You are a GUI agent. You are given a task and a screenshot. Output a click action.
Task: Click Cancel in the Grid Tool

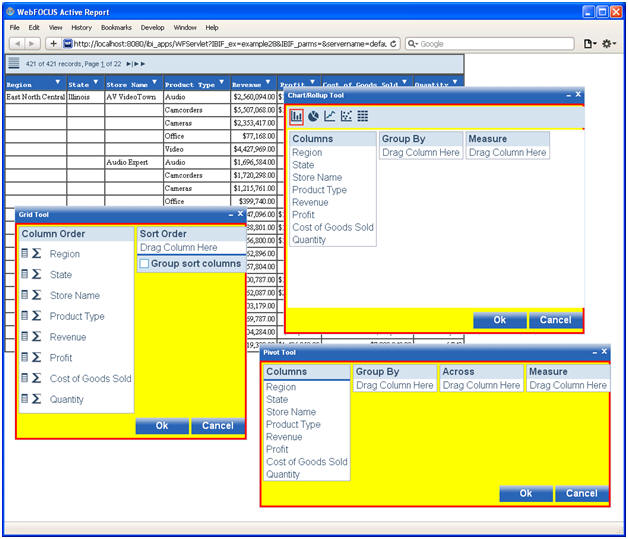218,425
